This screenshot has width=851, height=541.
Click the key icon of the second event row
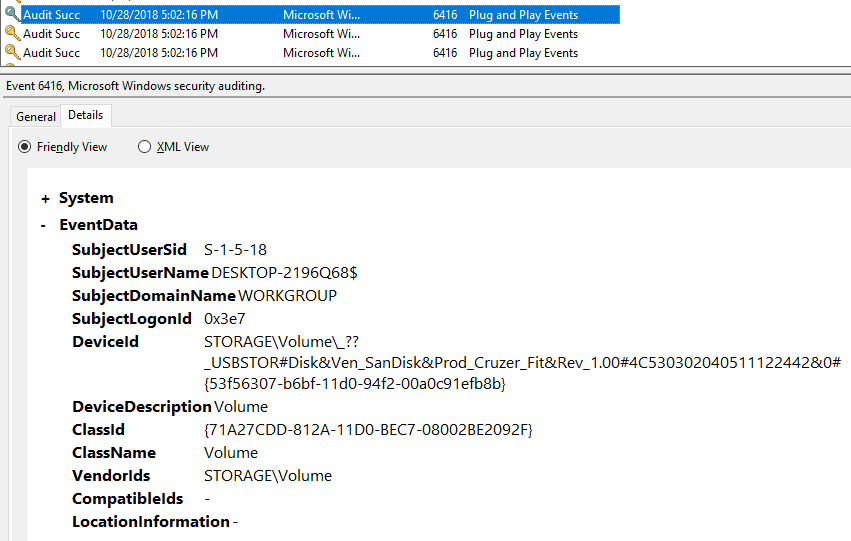click(12, 34)
